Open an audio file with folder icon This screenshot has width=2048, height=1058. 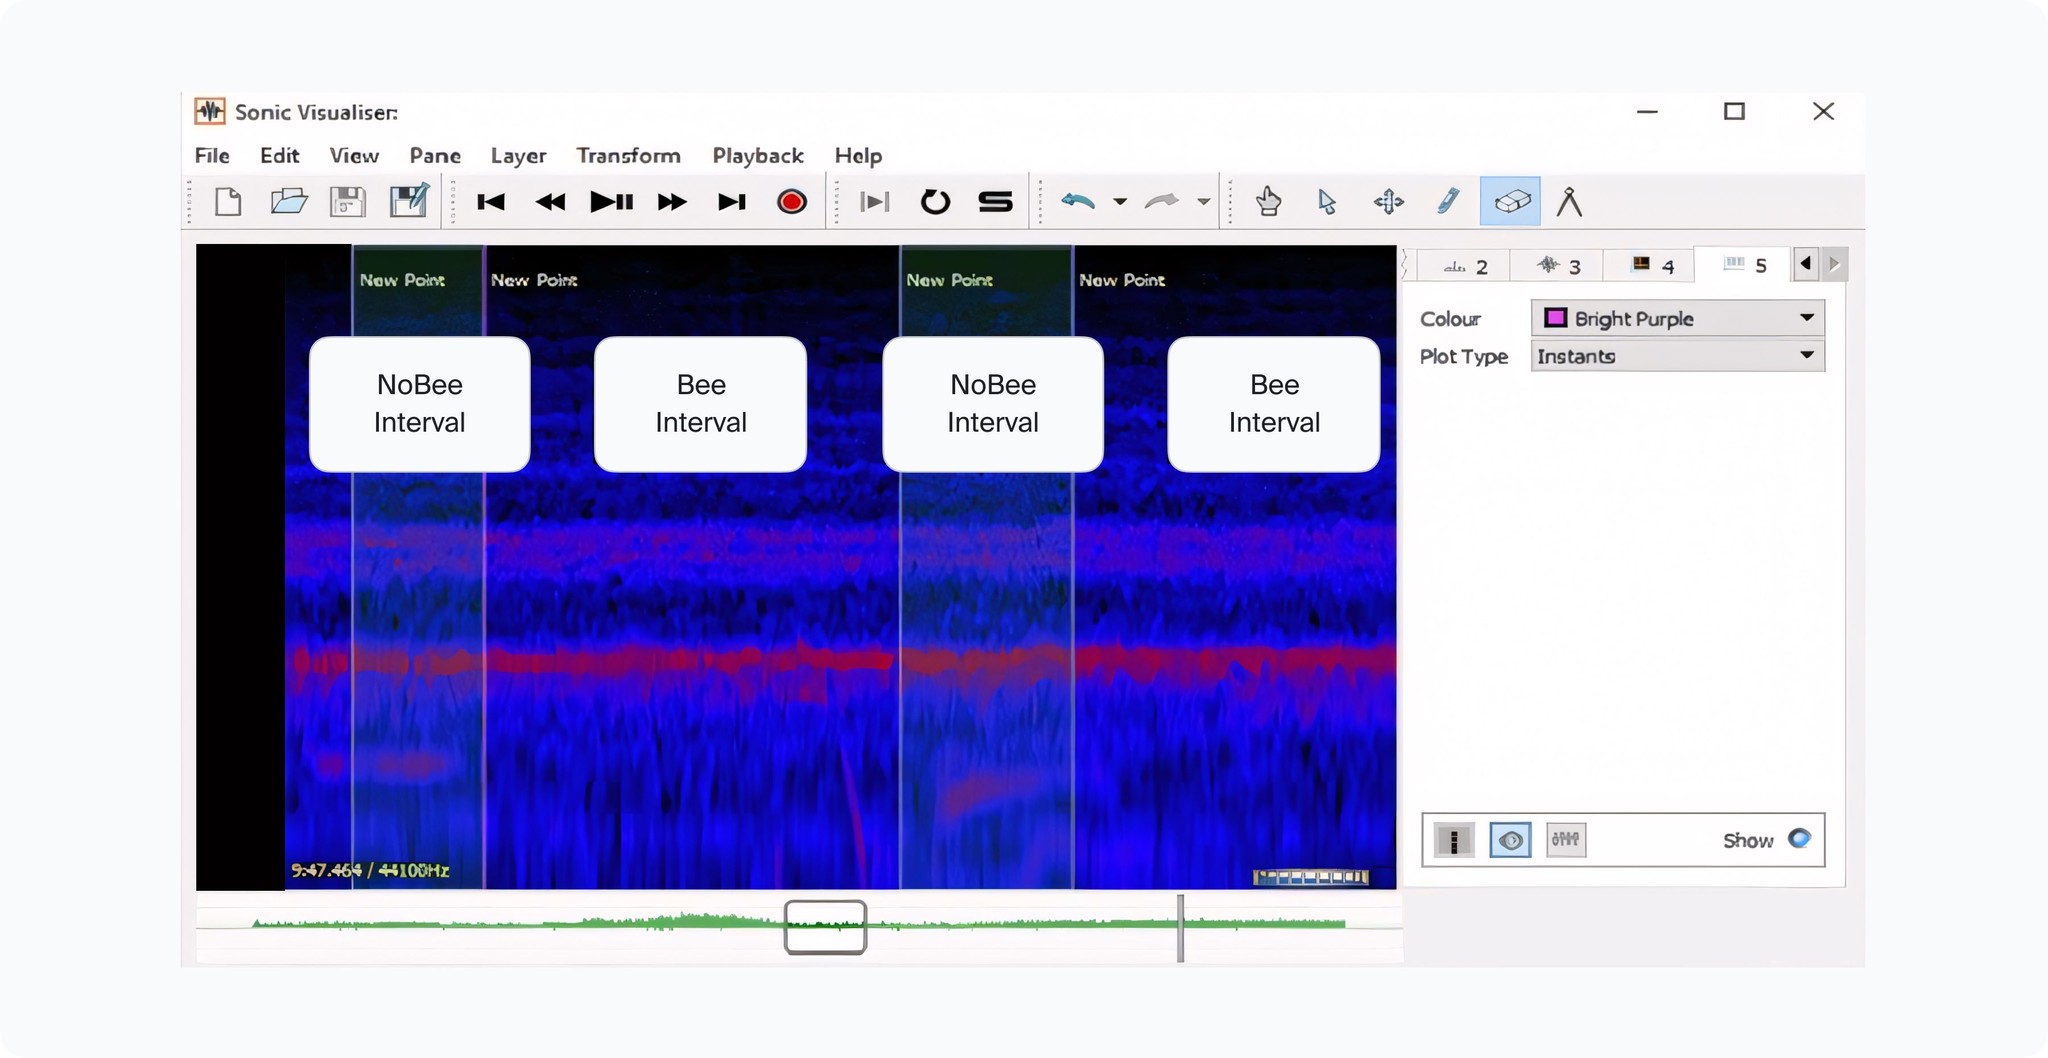coord(289,202)
